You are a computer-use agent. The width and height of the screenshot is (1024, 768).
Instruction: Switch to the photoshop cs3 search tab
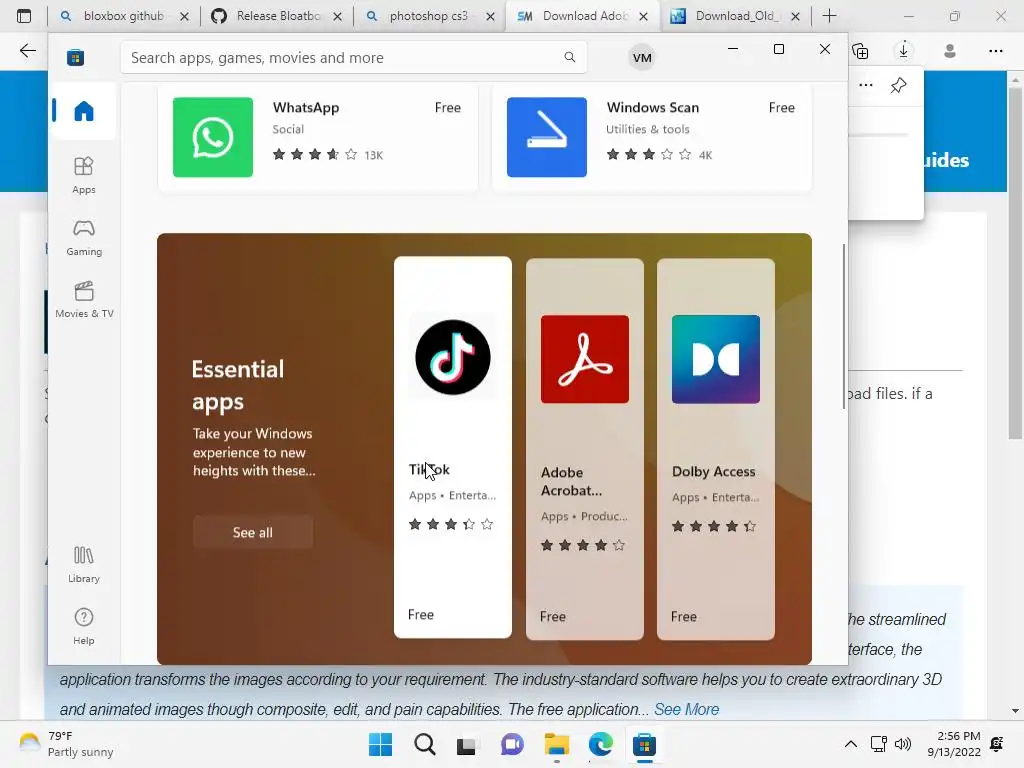[x=428, y=16]
